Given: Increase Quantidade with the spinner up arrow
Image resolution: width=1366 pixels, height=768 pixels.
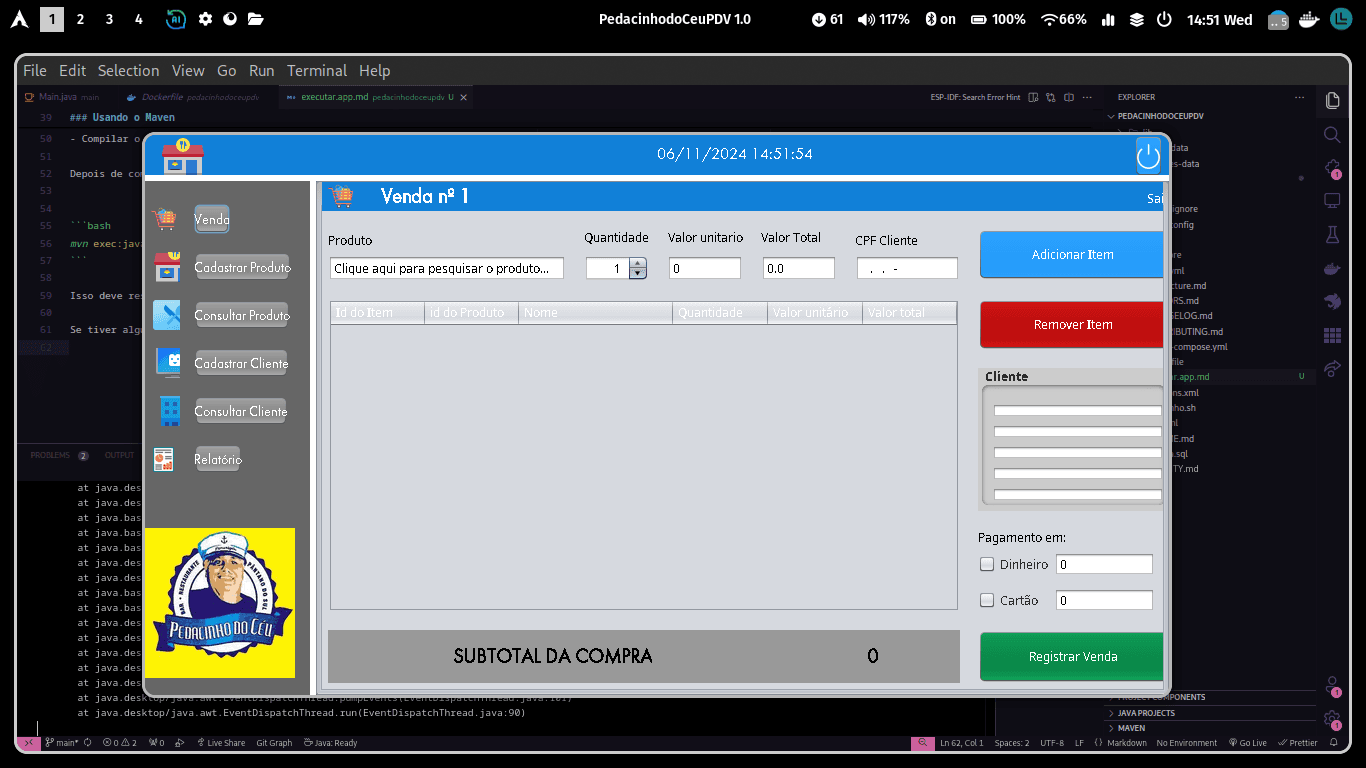Looking at the screenshot, I should [x=638, y=264].
